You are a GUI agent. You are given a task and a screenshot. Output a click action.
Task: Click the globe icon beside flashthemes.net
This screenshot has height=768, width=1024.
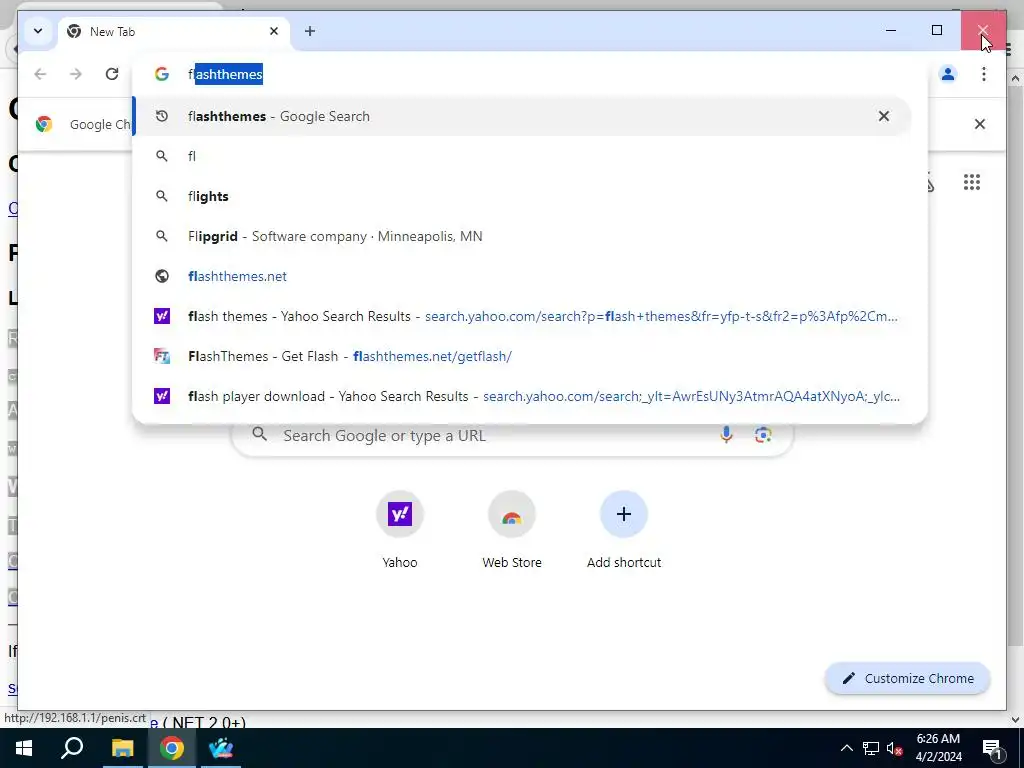(162, 276)
